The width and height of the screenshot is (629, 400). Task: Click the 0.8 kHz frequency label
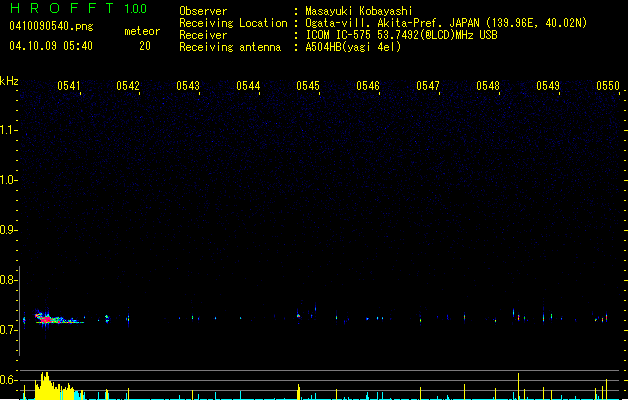pos(8,280)
